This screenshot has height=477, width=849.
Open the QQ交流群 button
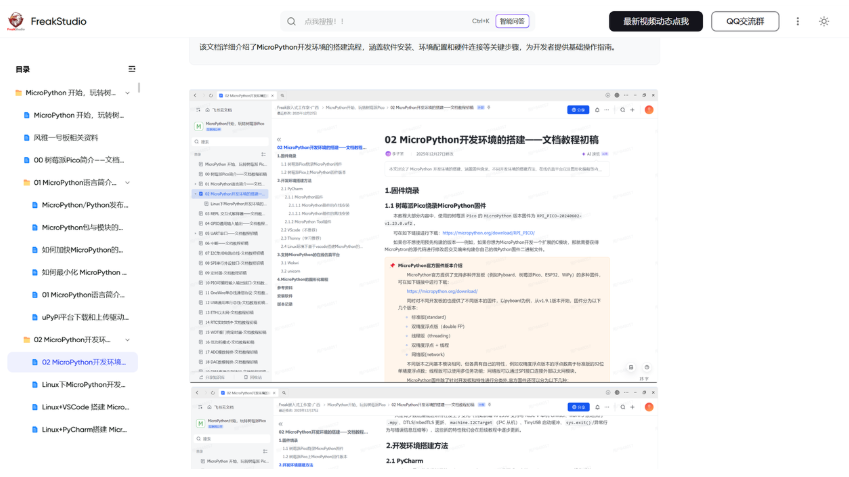(x=745, y=21)
